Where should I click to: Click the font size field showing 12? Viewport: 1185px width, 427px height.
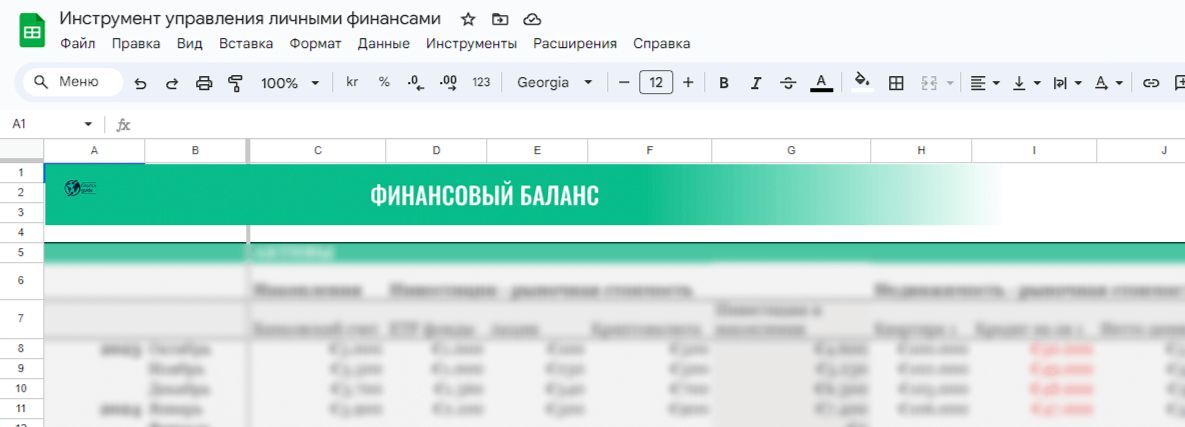tap(656, 83)
